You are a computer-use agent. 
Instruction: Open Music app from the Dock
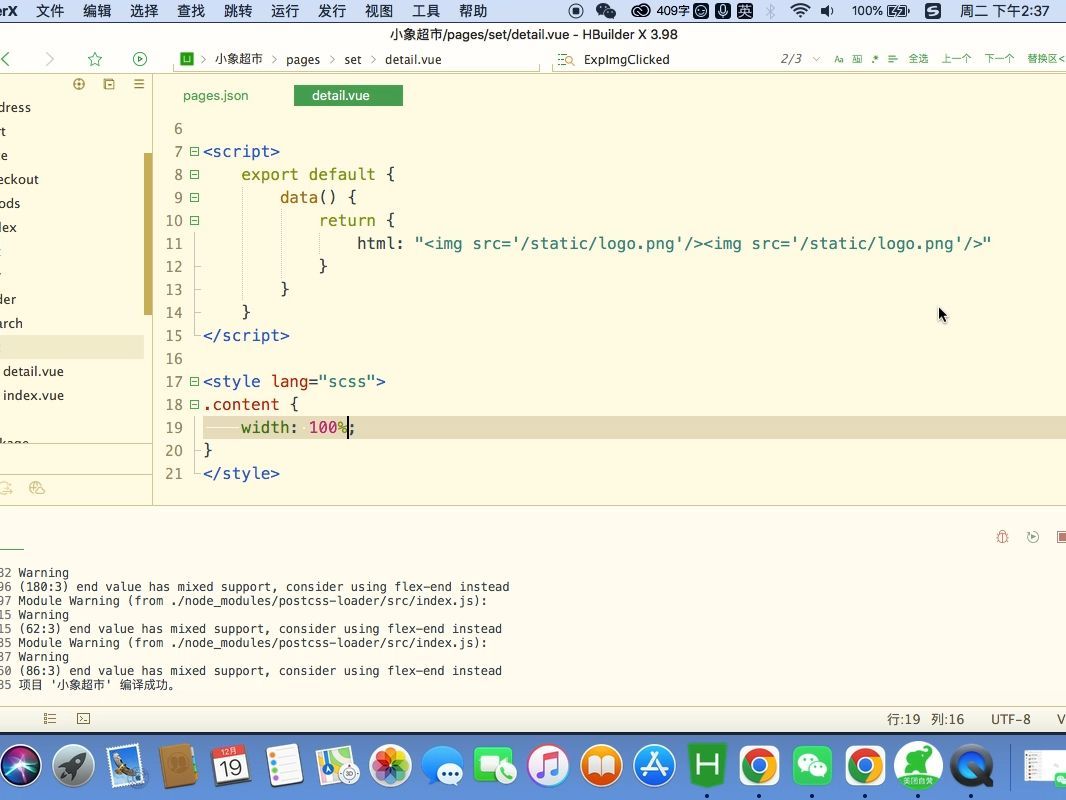(x=548, y=766)
